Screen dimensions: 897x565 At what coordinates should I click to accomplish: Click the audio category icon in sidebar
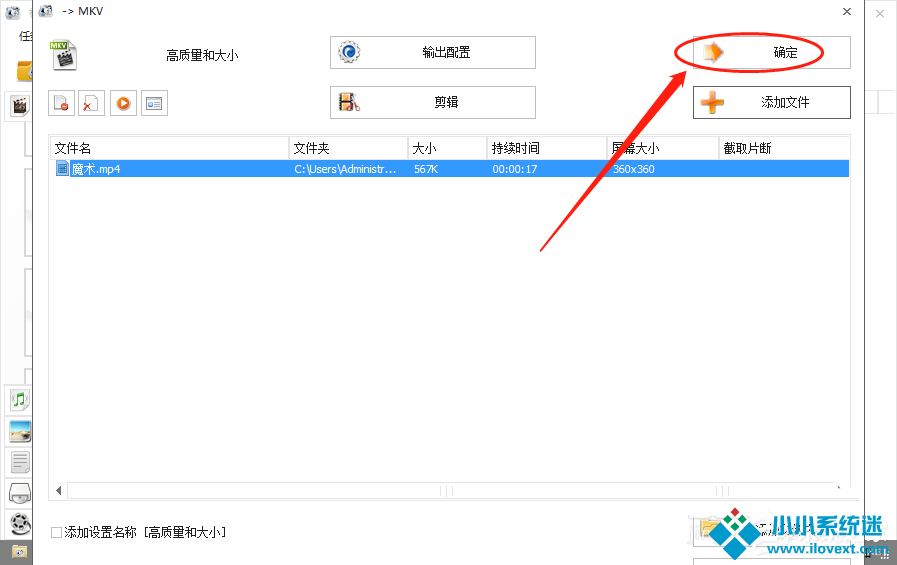[x=19, y=400]
